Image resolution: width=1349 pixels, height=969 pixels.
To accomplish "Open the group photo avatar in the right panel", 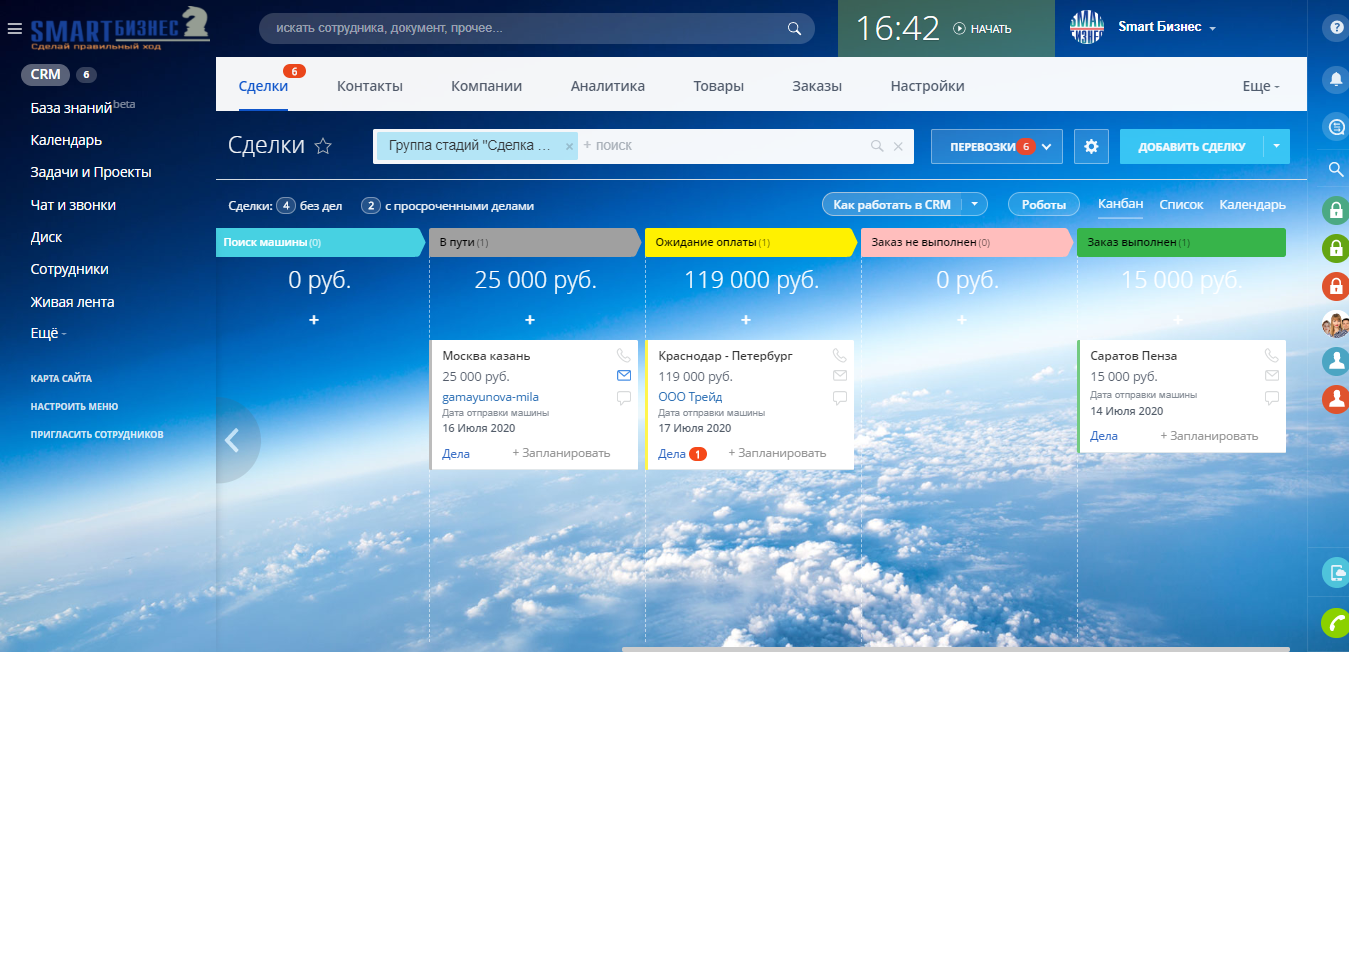I will (1336, 324).
